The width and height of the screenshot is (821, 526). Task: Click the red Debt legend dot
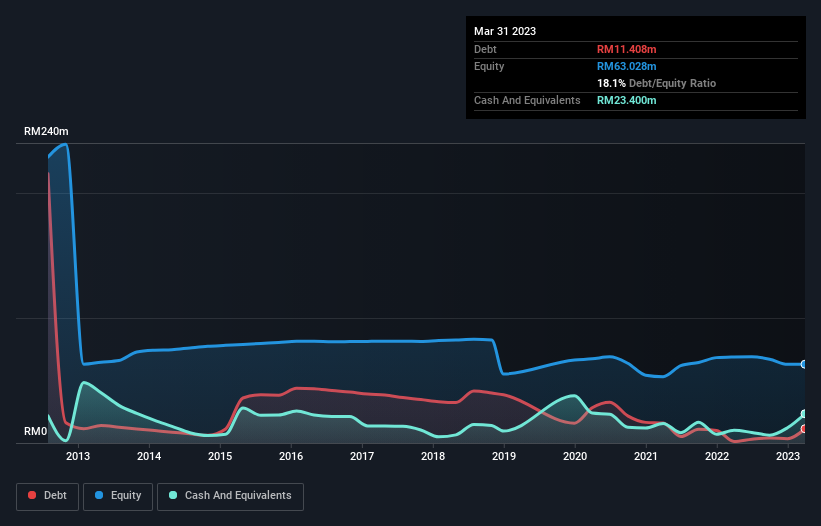32,495
